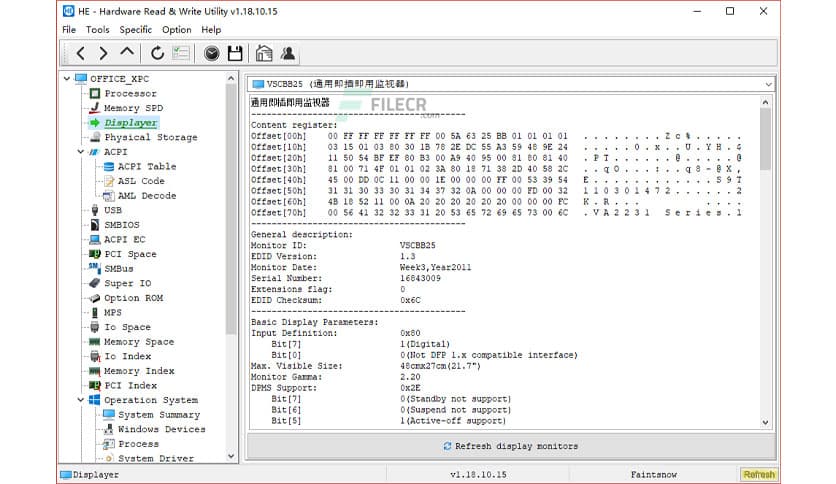Screen dimensions: 836x484
Task: Click the round clock toolbar icon
Action: [x=212, y=53]
